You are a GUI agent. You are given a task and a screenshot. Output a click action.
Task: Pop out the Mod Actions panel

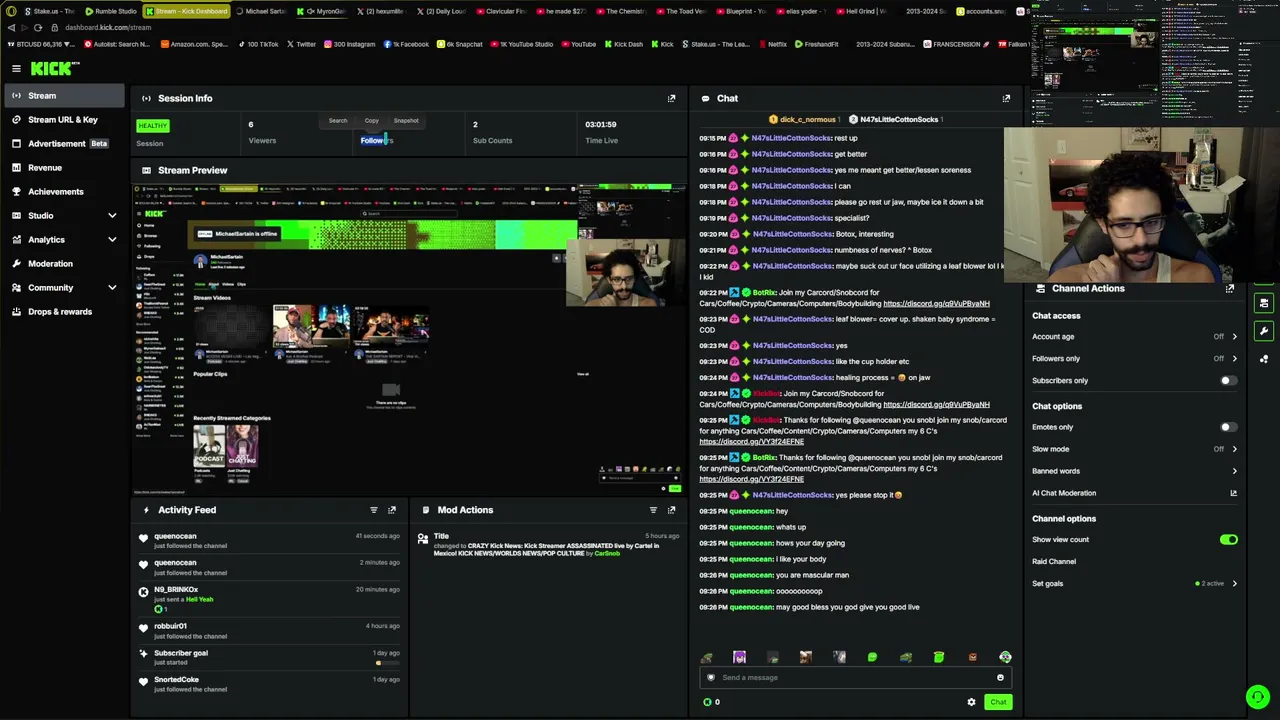(x=671, y=510)
